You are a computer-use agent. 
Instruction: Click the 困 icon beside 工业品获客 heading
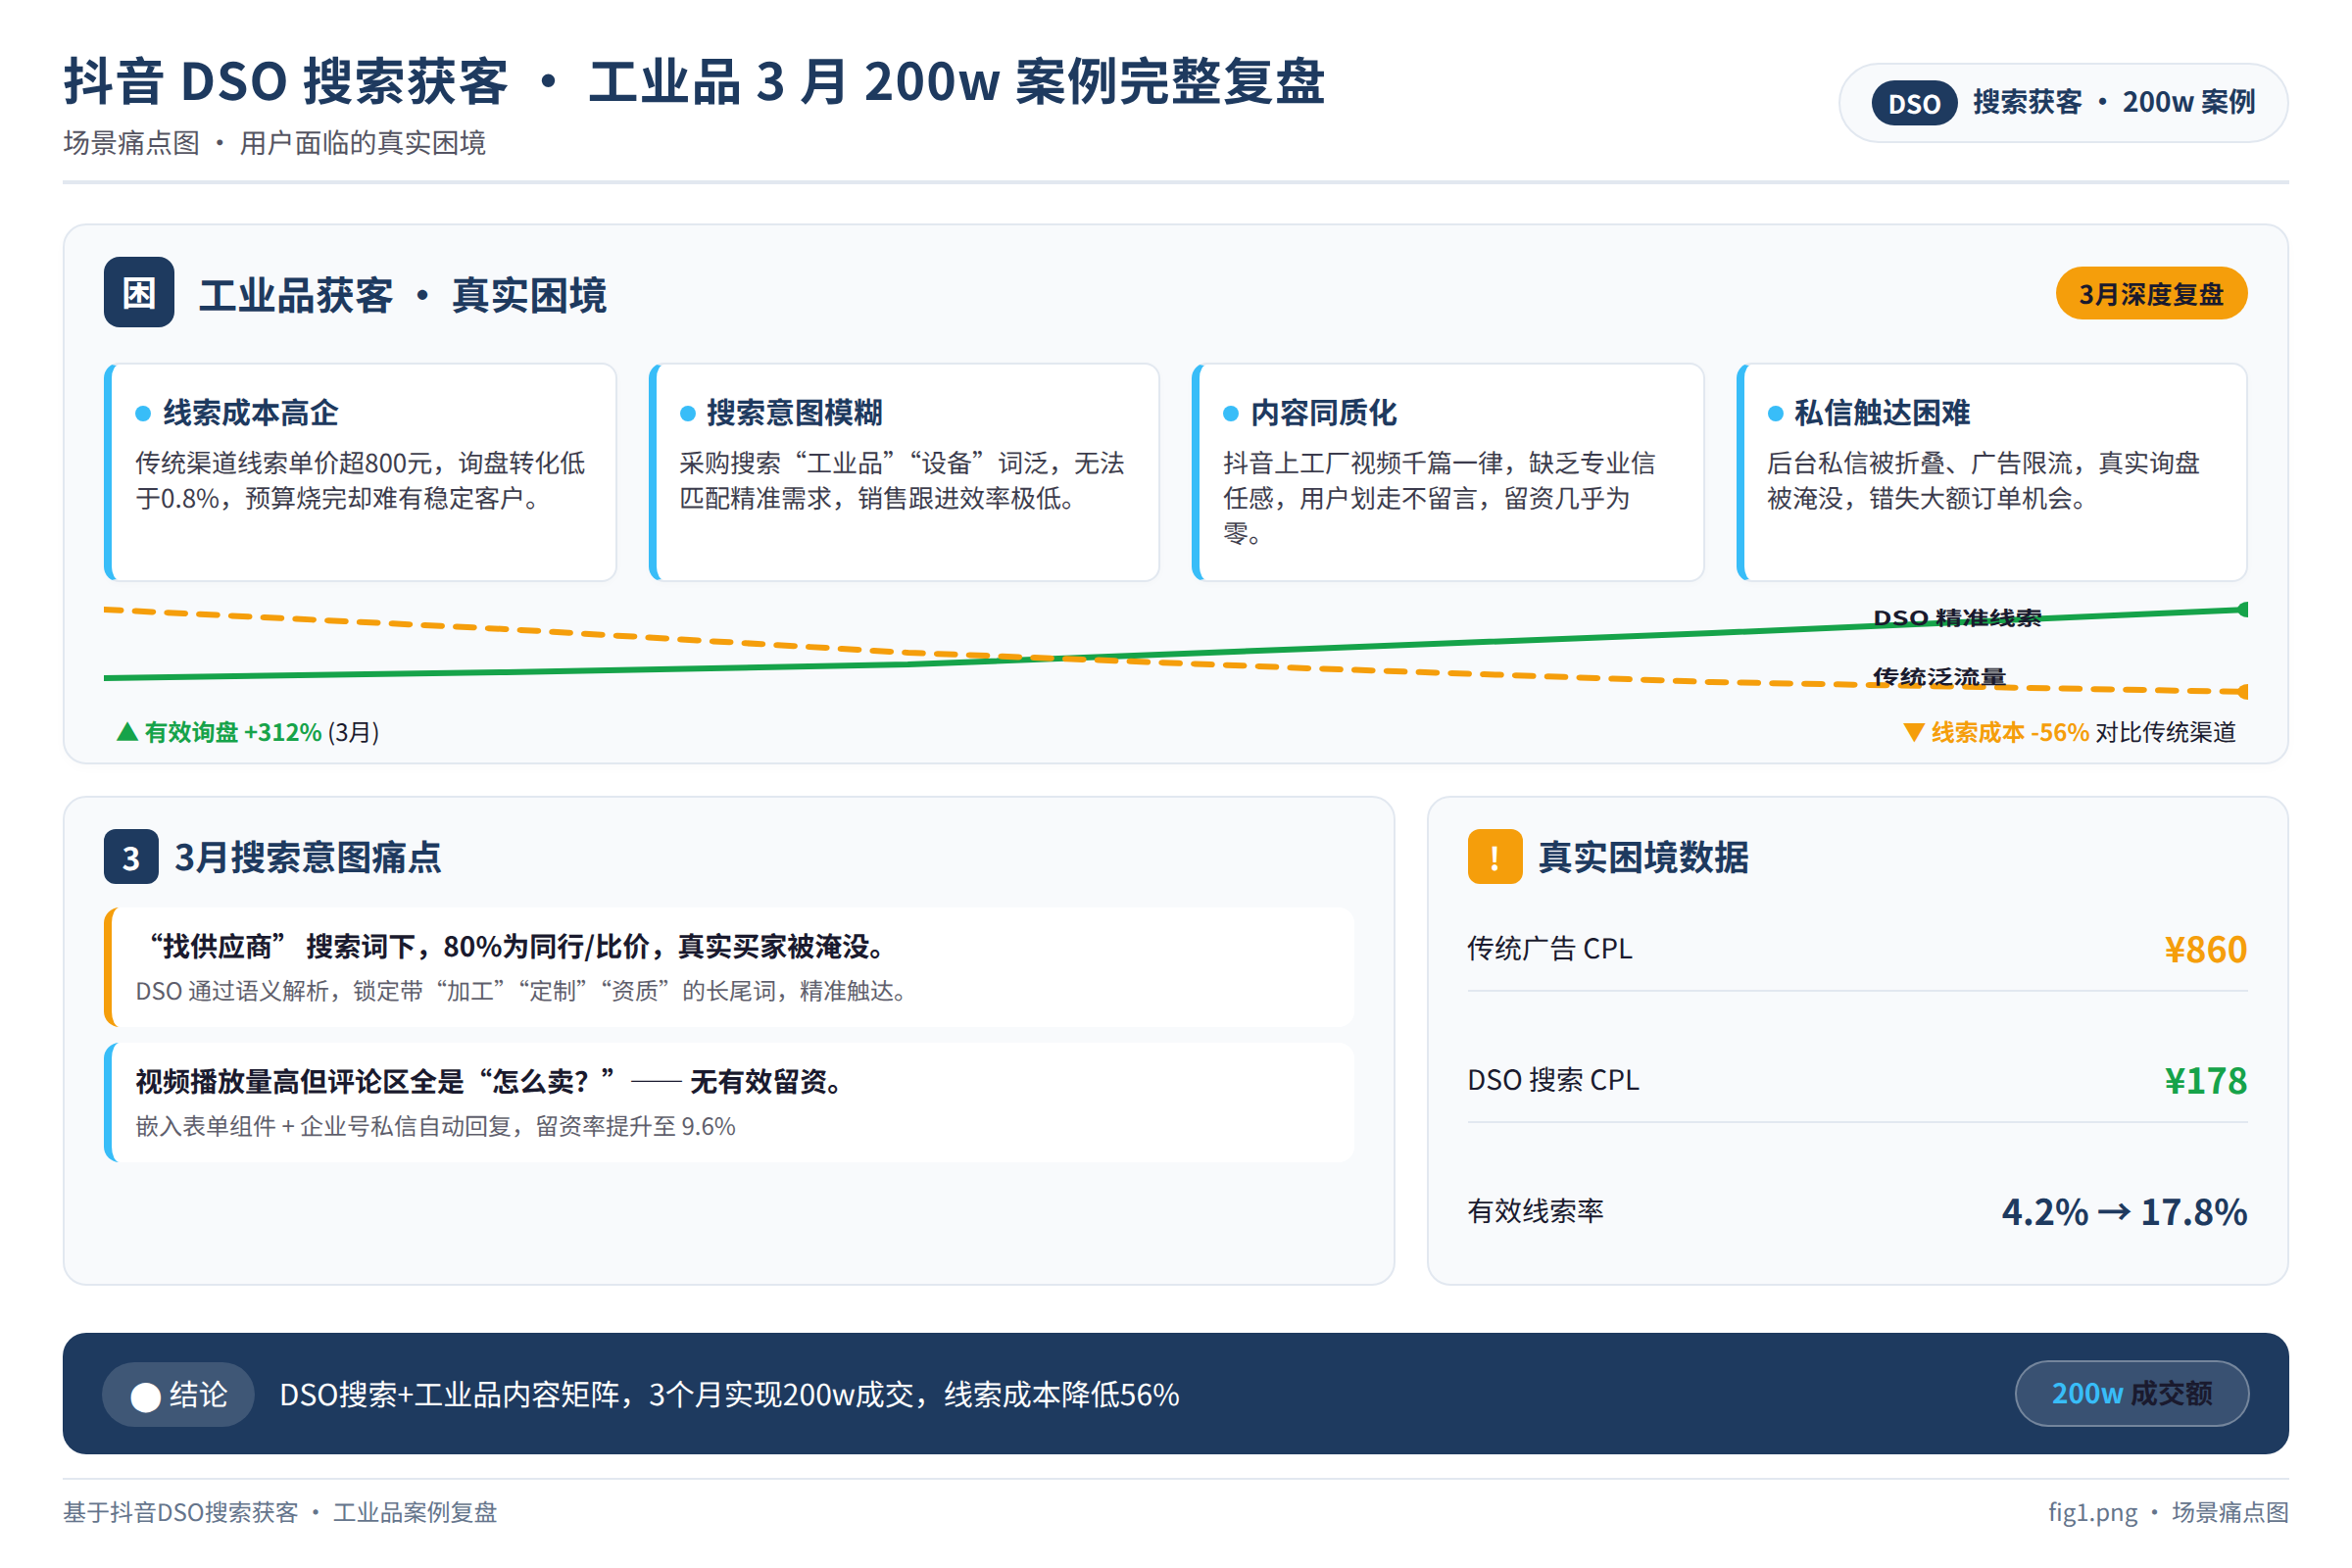point(139,293)
